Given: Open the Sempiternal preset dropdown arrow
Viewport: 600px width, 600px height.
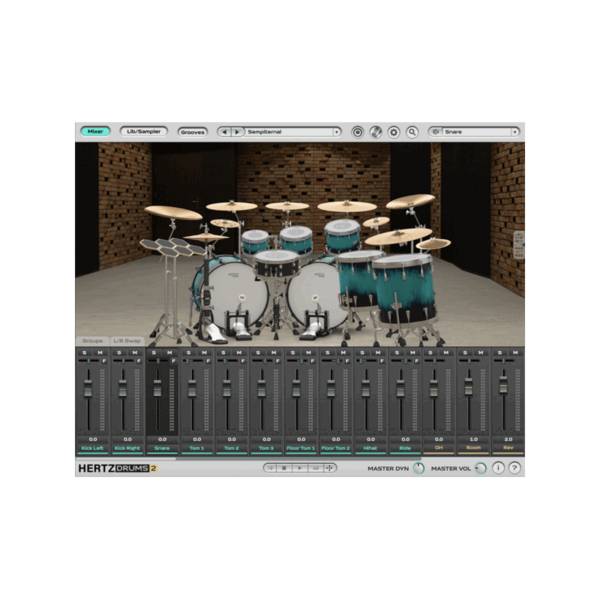Looking at the screenshot, I should tap(336, 132).
